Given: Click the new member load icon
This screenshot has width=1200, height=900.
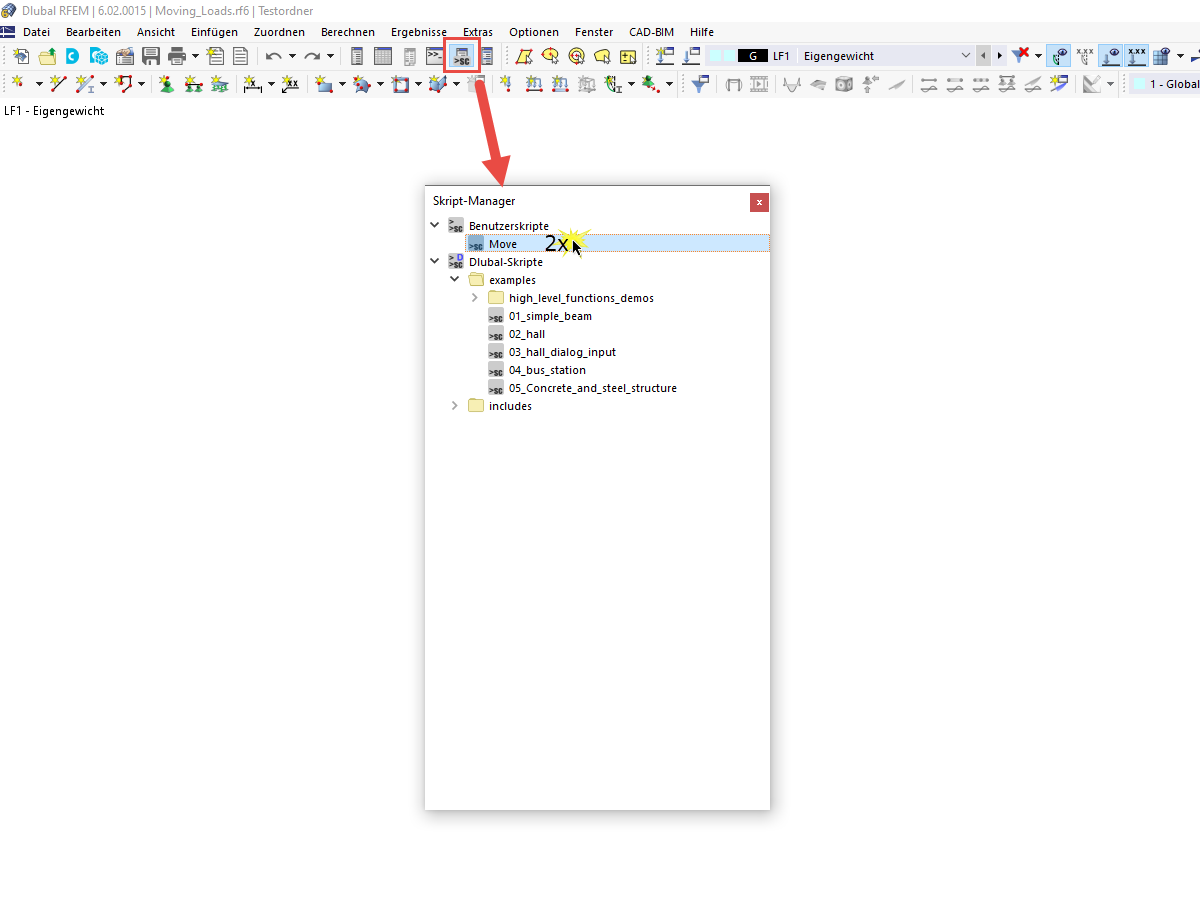Looking at the screenshot, I should pyautogui.click(x=534, y=84).
